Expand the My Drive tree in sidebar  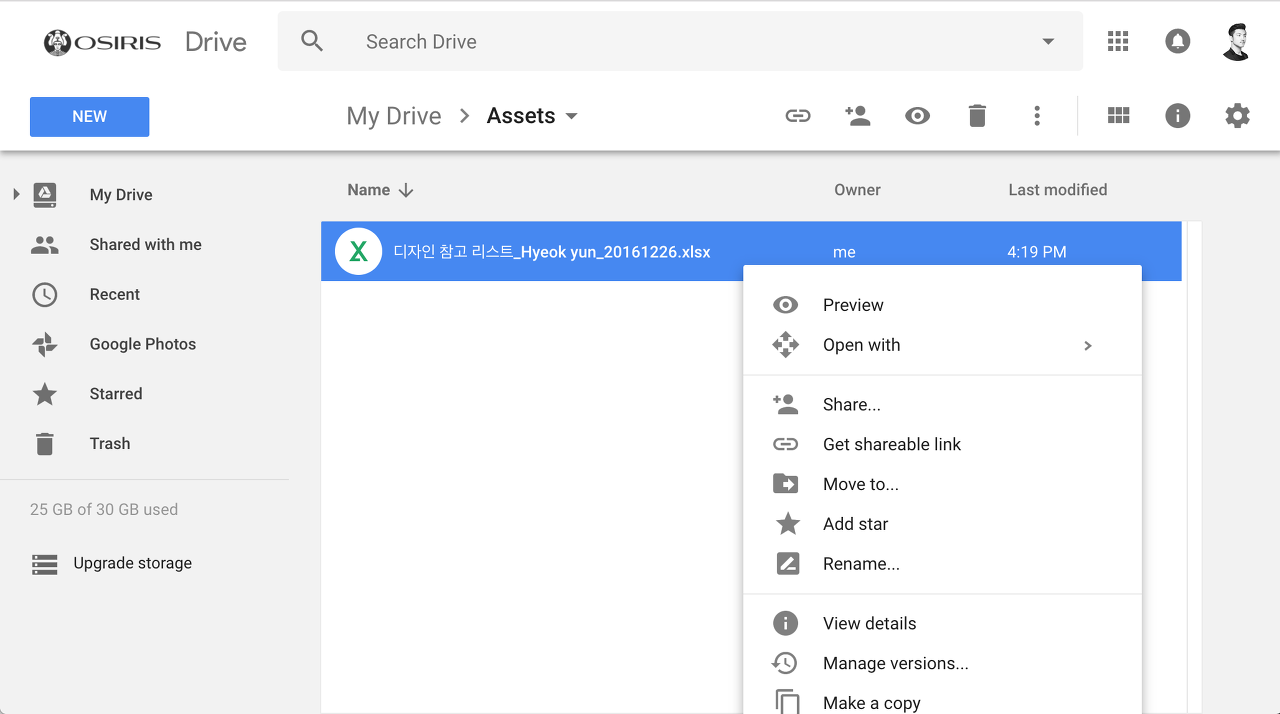pos(16,194)
